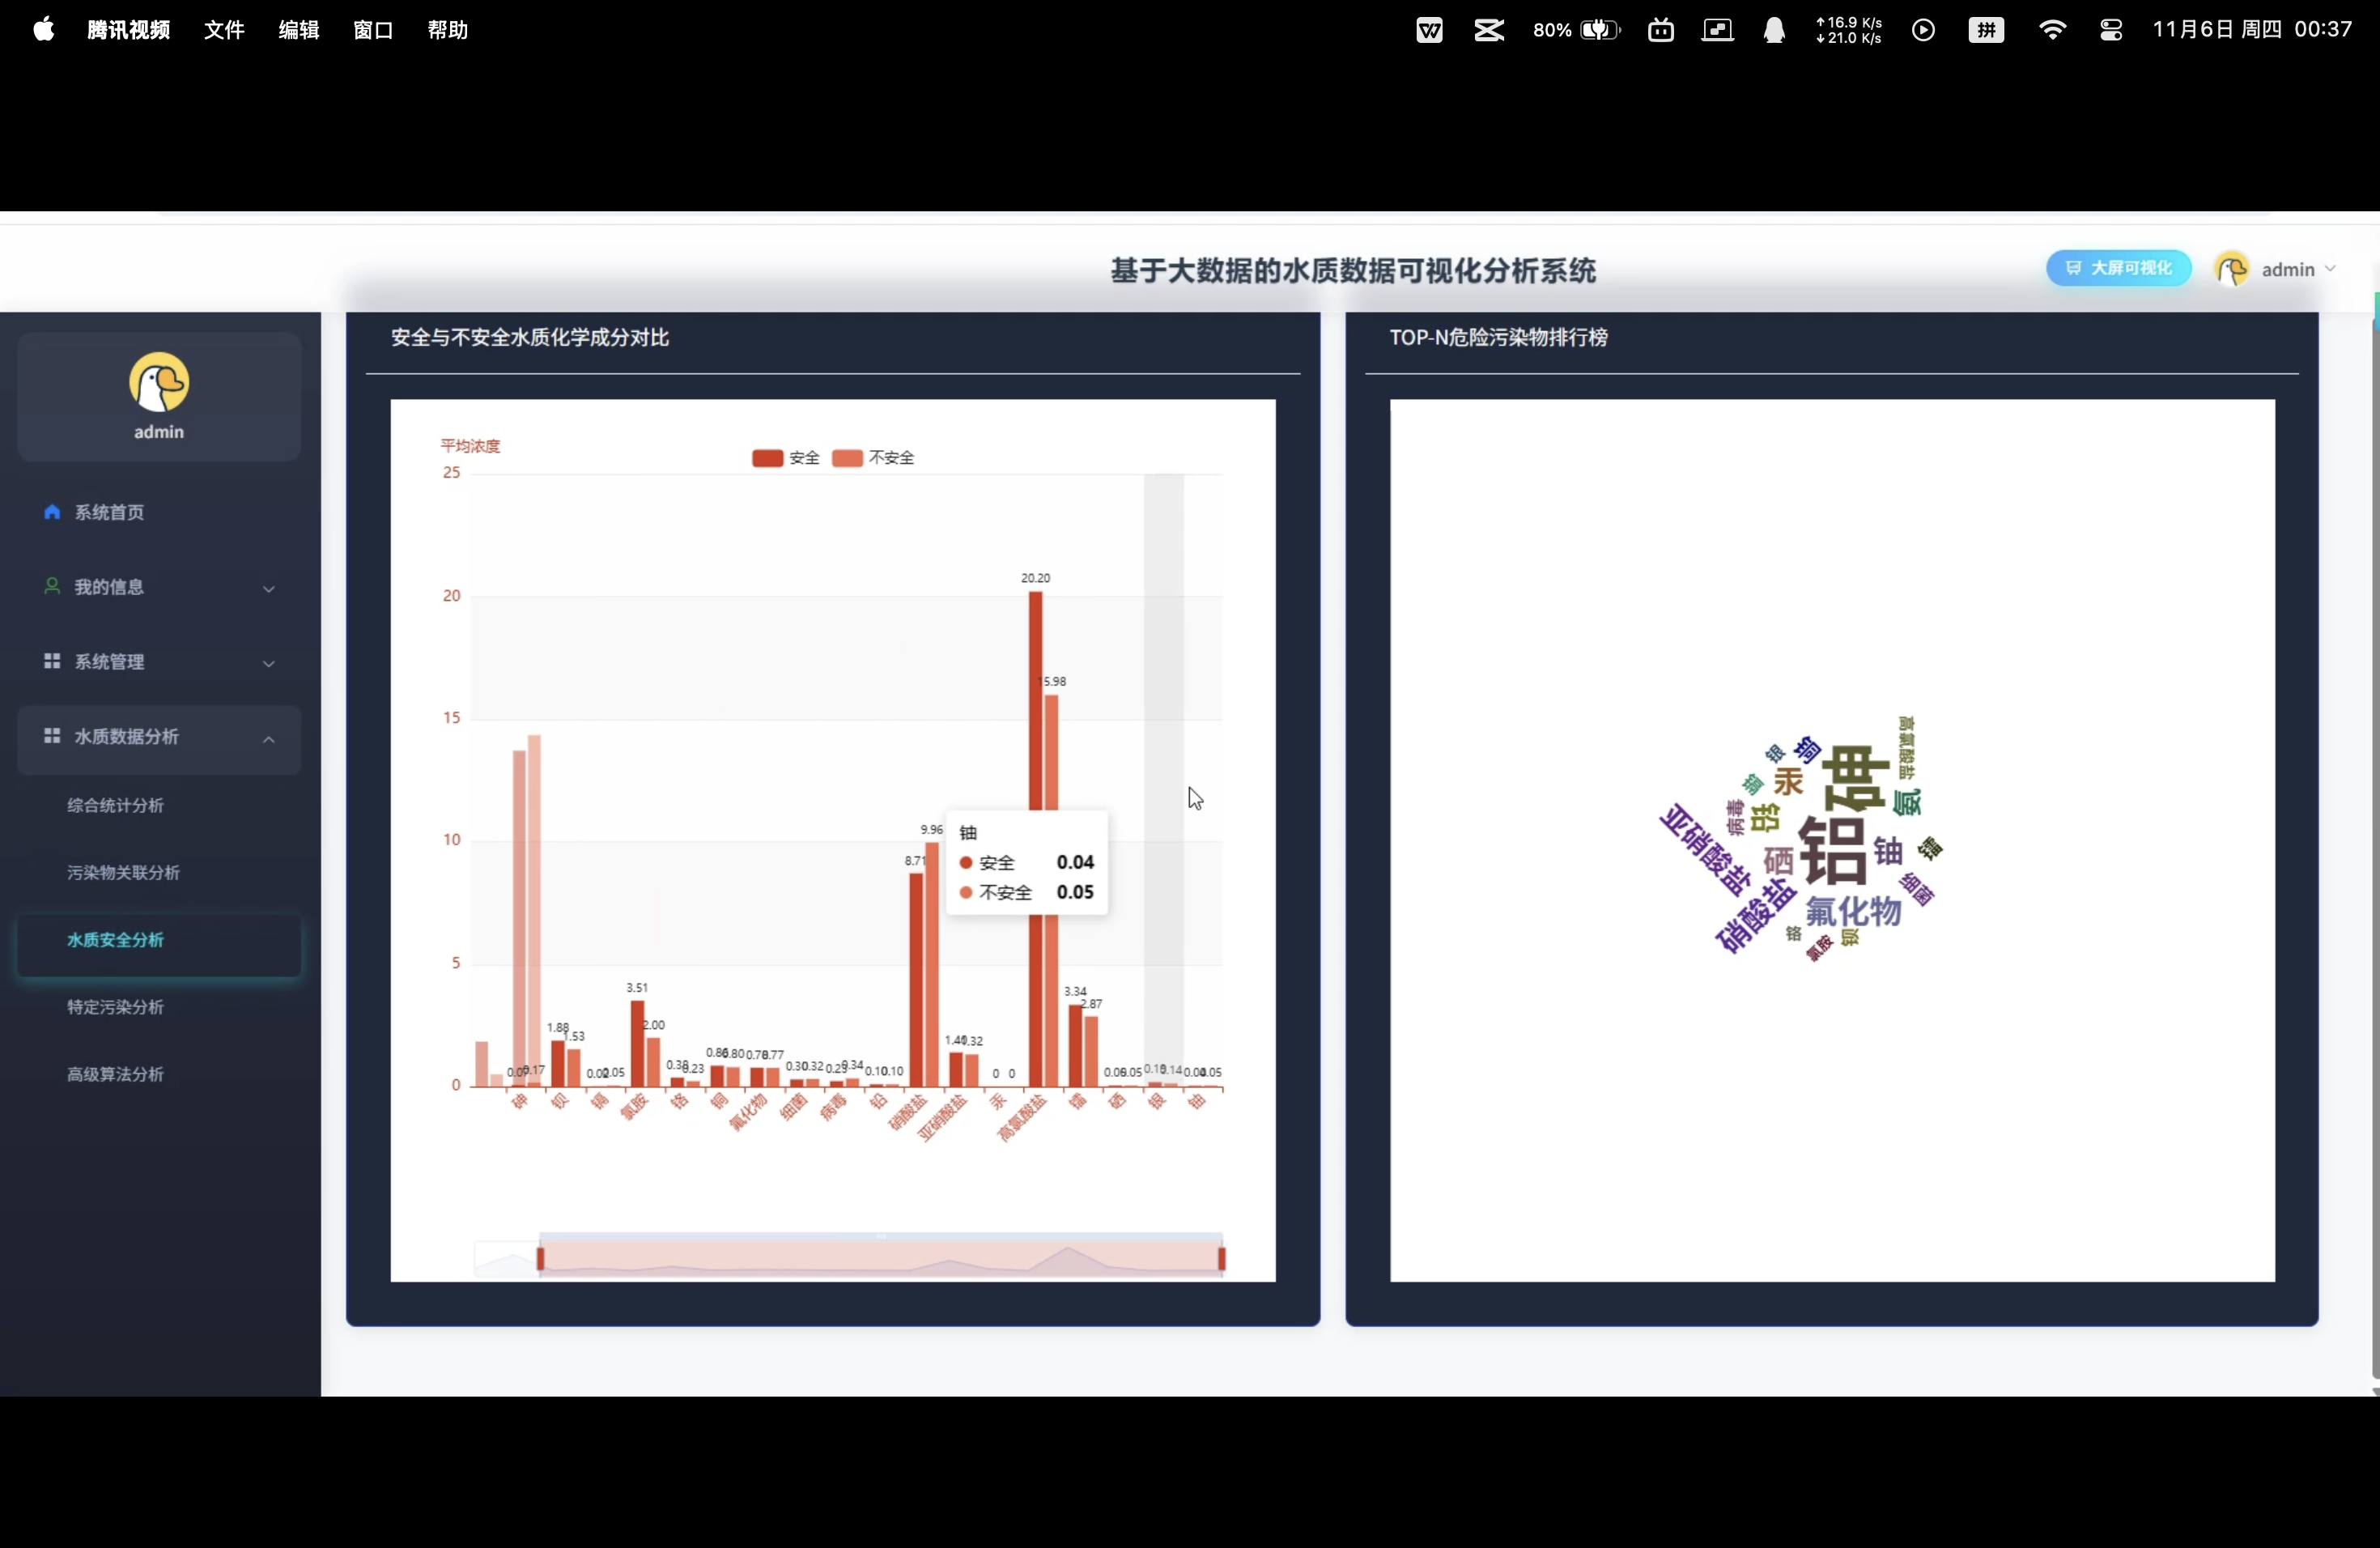The height and width of the screenshot is (1548, 2380).
Task: Click the admin avatar in the top header
Action: tap(2231, 269)
